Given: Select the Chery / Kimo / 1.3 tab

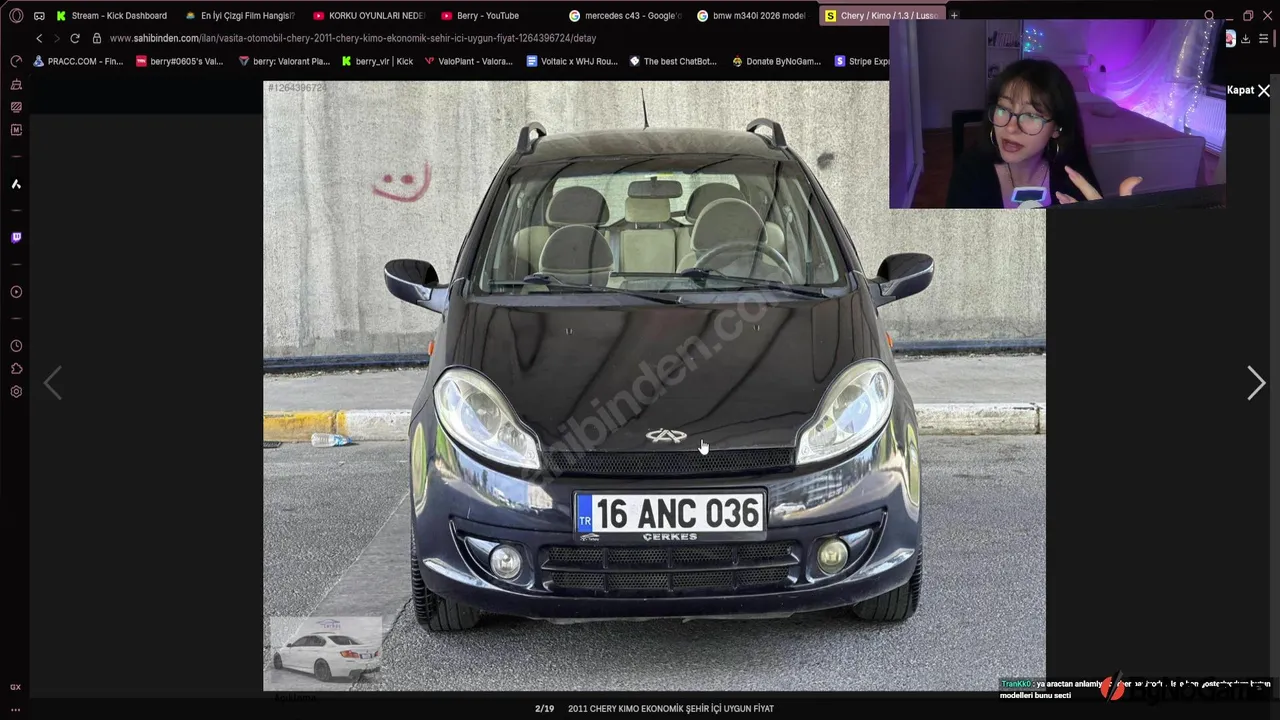Looking at the screenshot, I should point(880,16).
